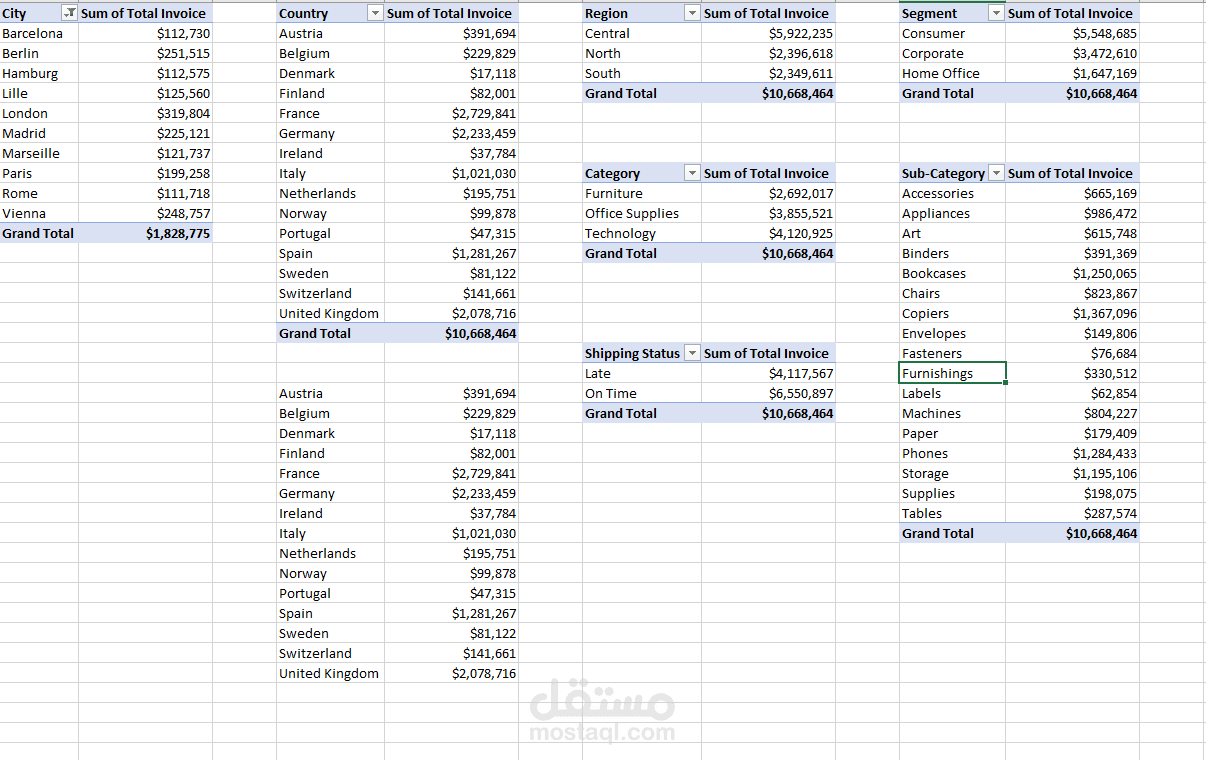
Task: Select the Barcelona city cell
Action: point(39,33)
